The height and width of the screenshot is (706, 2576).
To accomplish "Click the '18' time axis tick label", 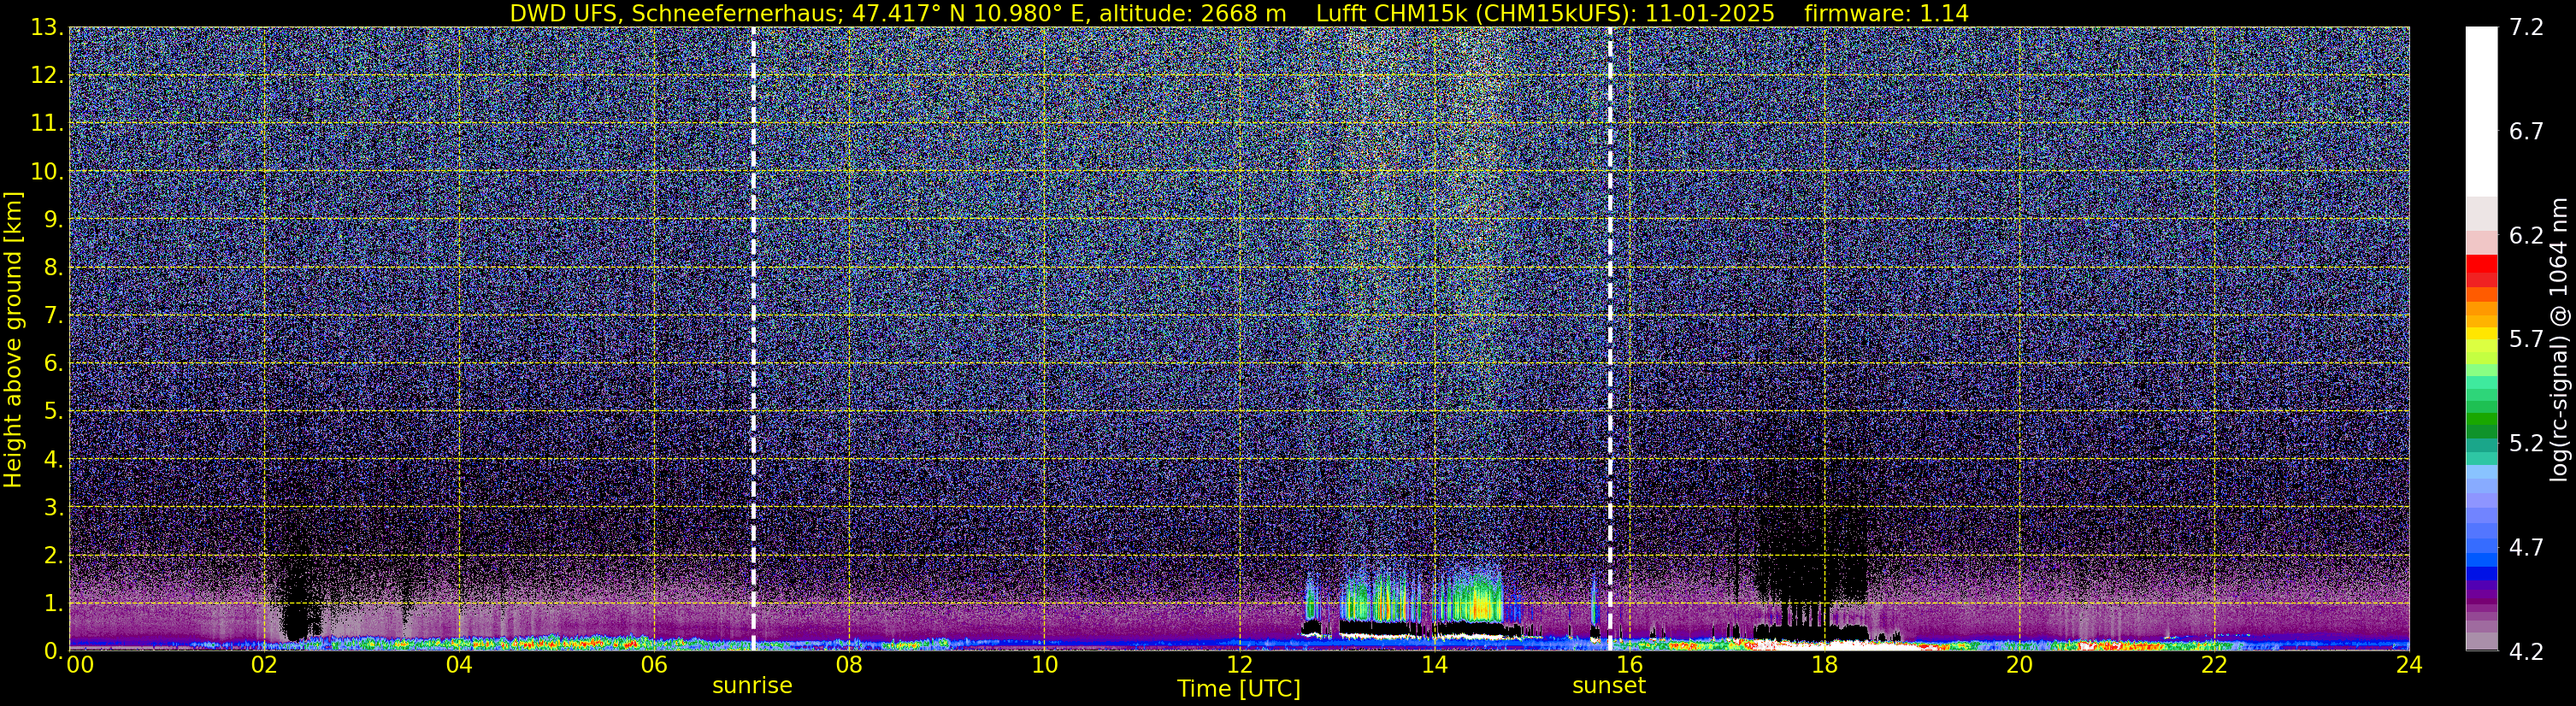I will pyautogui.click(x=1824, y=665).
